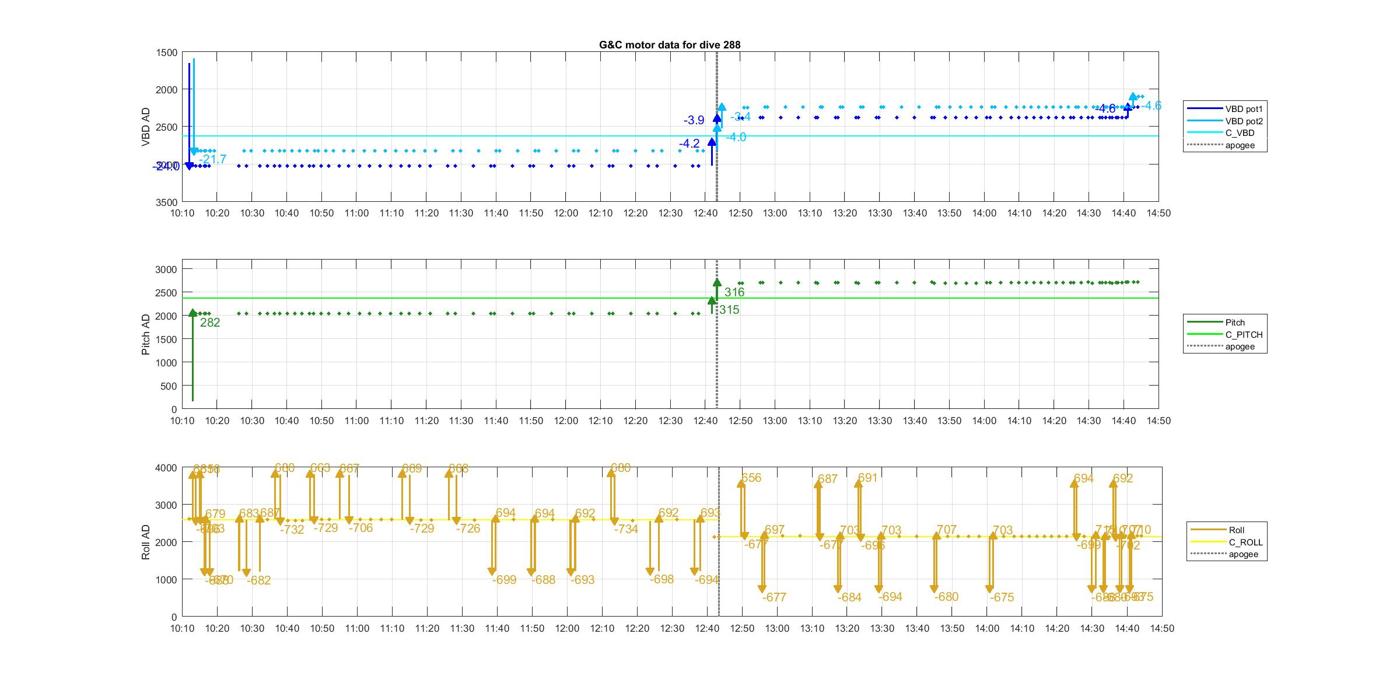Click the '-732' roll data label

(x=292, y=530)
